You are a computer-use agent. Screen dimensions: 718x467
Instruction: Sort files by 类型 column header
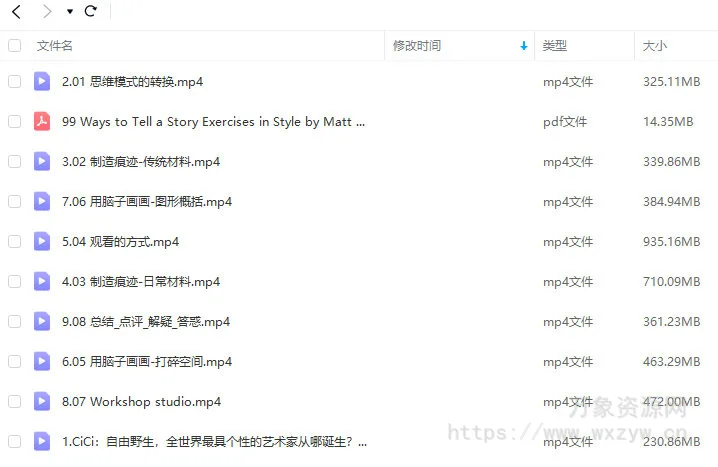[555, 46]
